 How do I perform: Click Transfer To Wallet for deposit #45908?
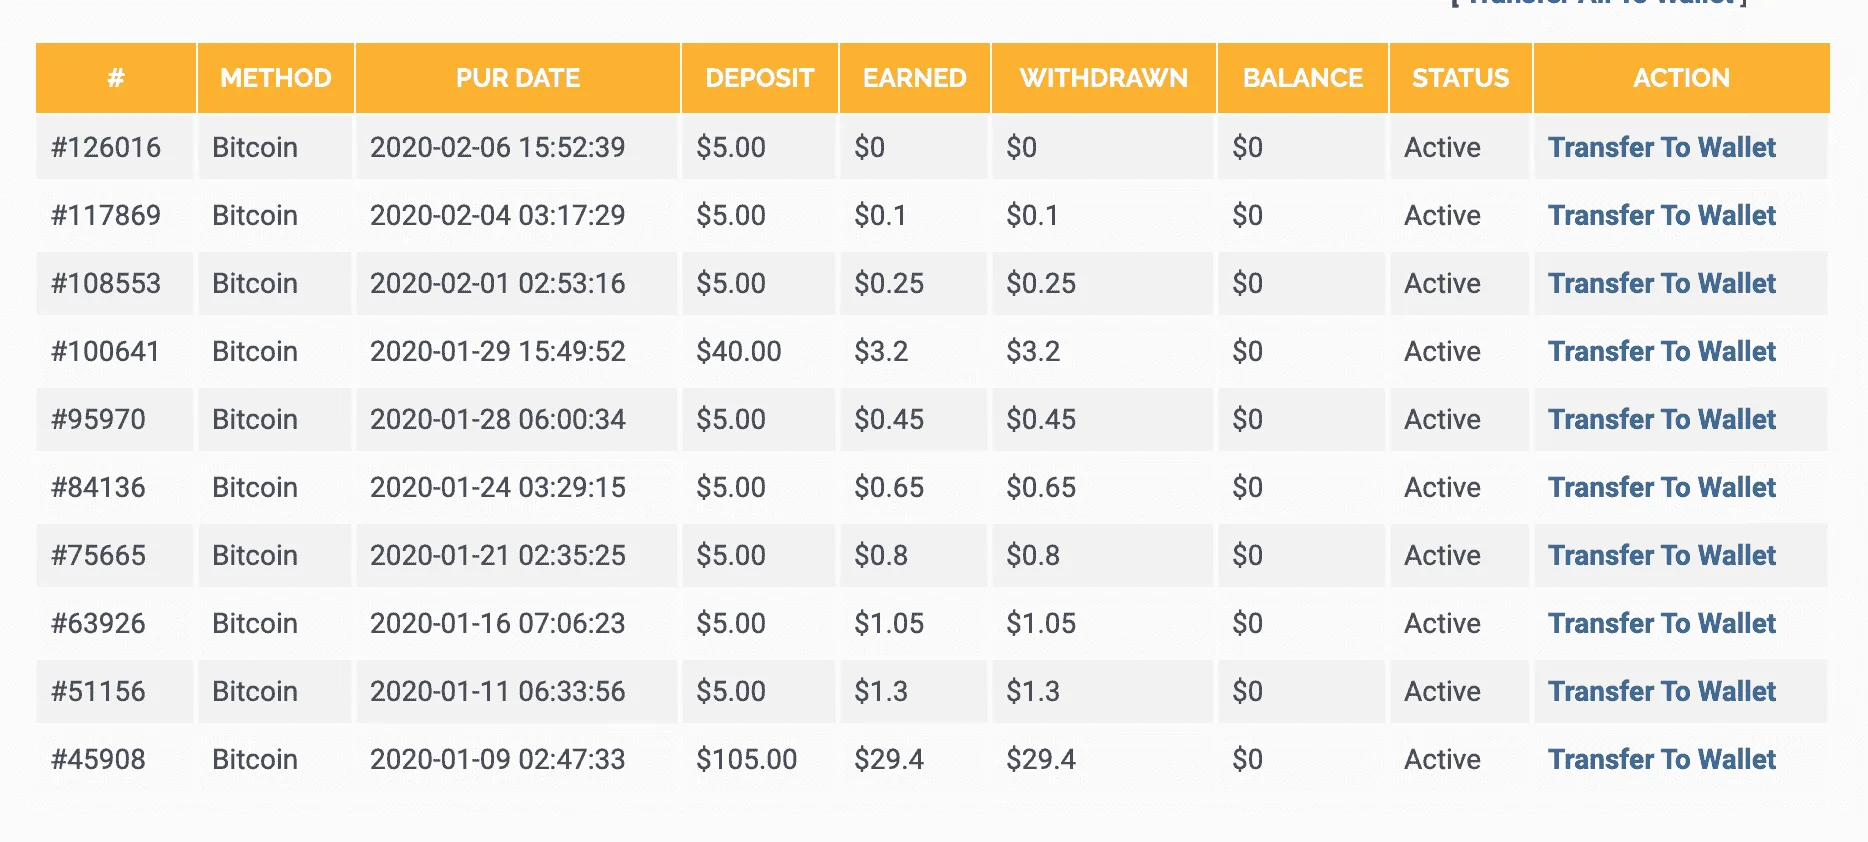tap(1661, 759)
